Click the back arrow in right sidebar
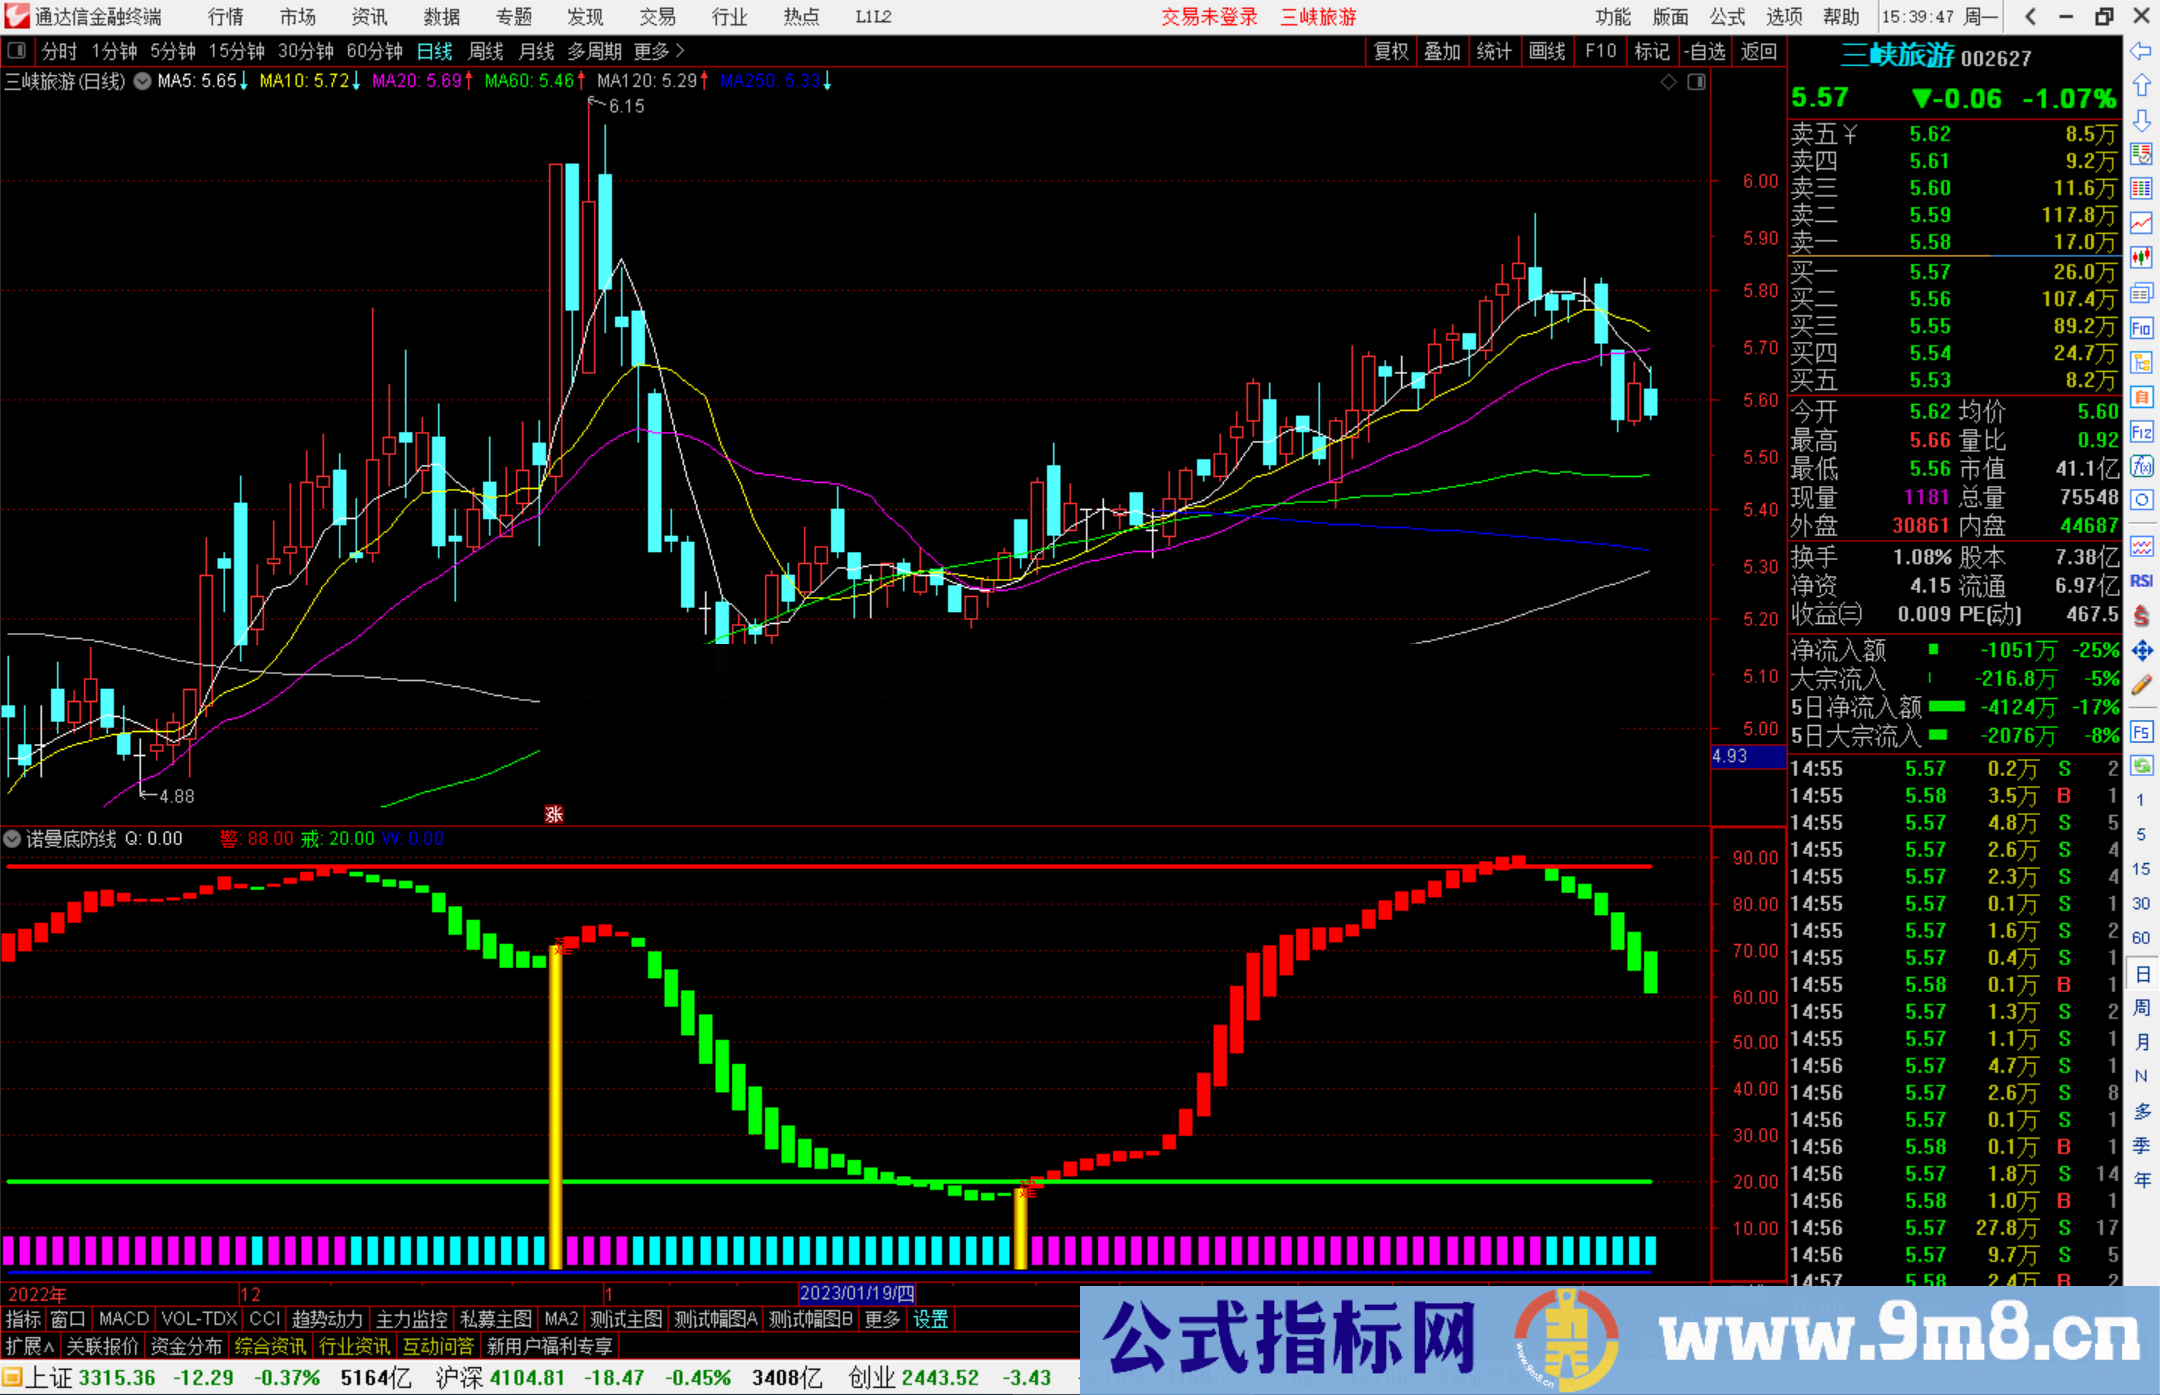 (x=2141, y=51)
